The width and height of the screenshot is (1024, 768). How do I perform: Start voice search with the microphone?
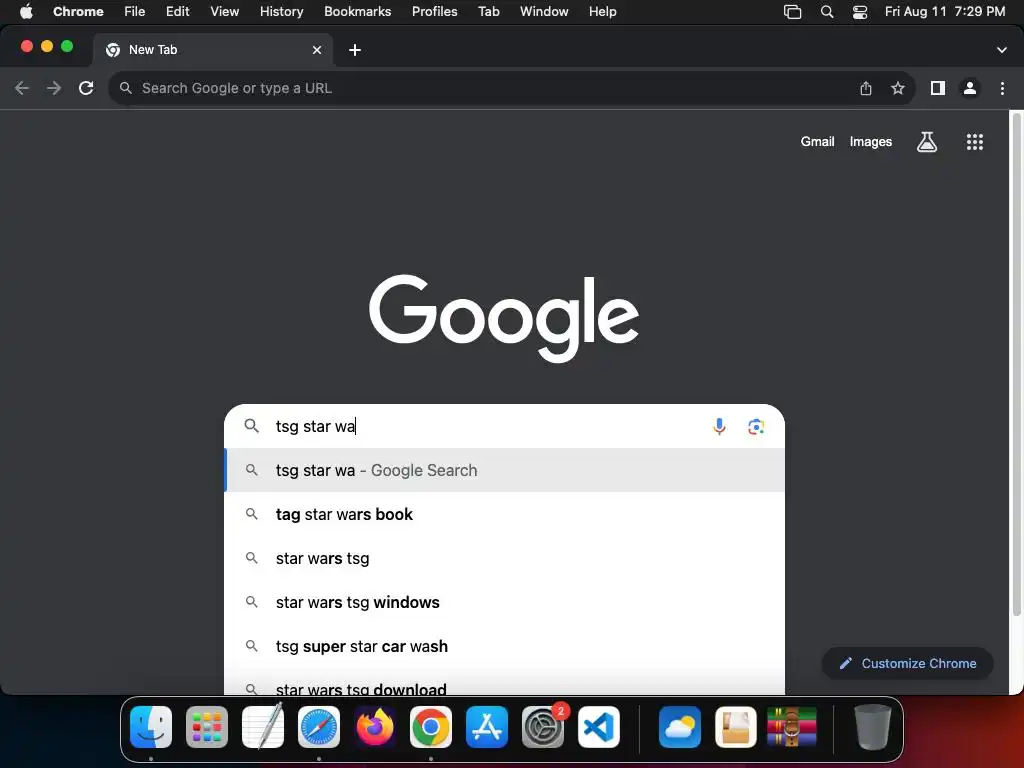pyautogui.click(x=719, y=426)
